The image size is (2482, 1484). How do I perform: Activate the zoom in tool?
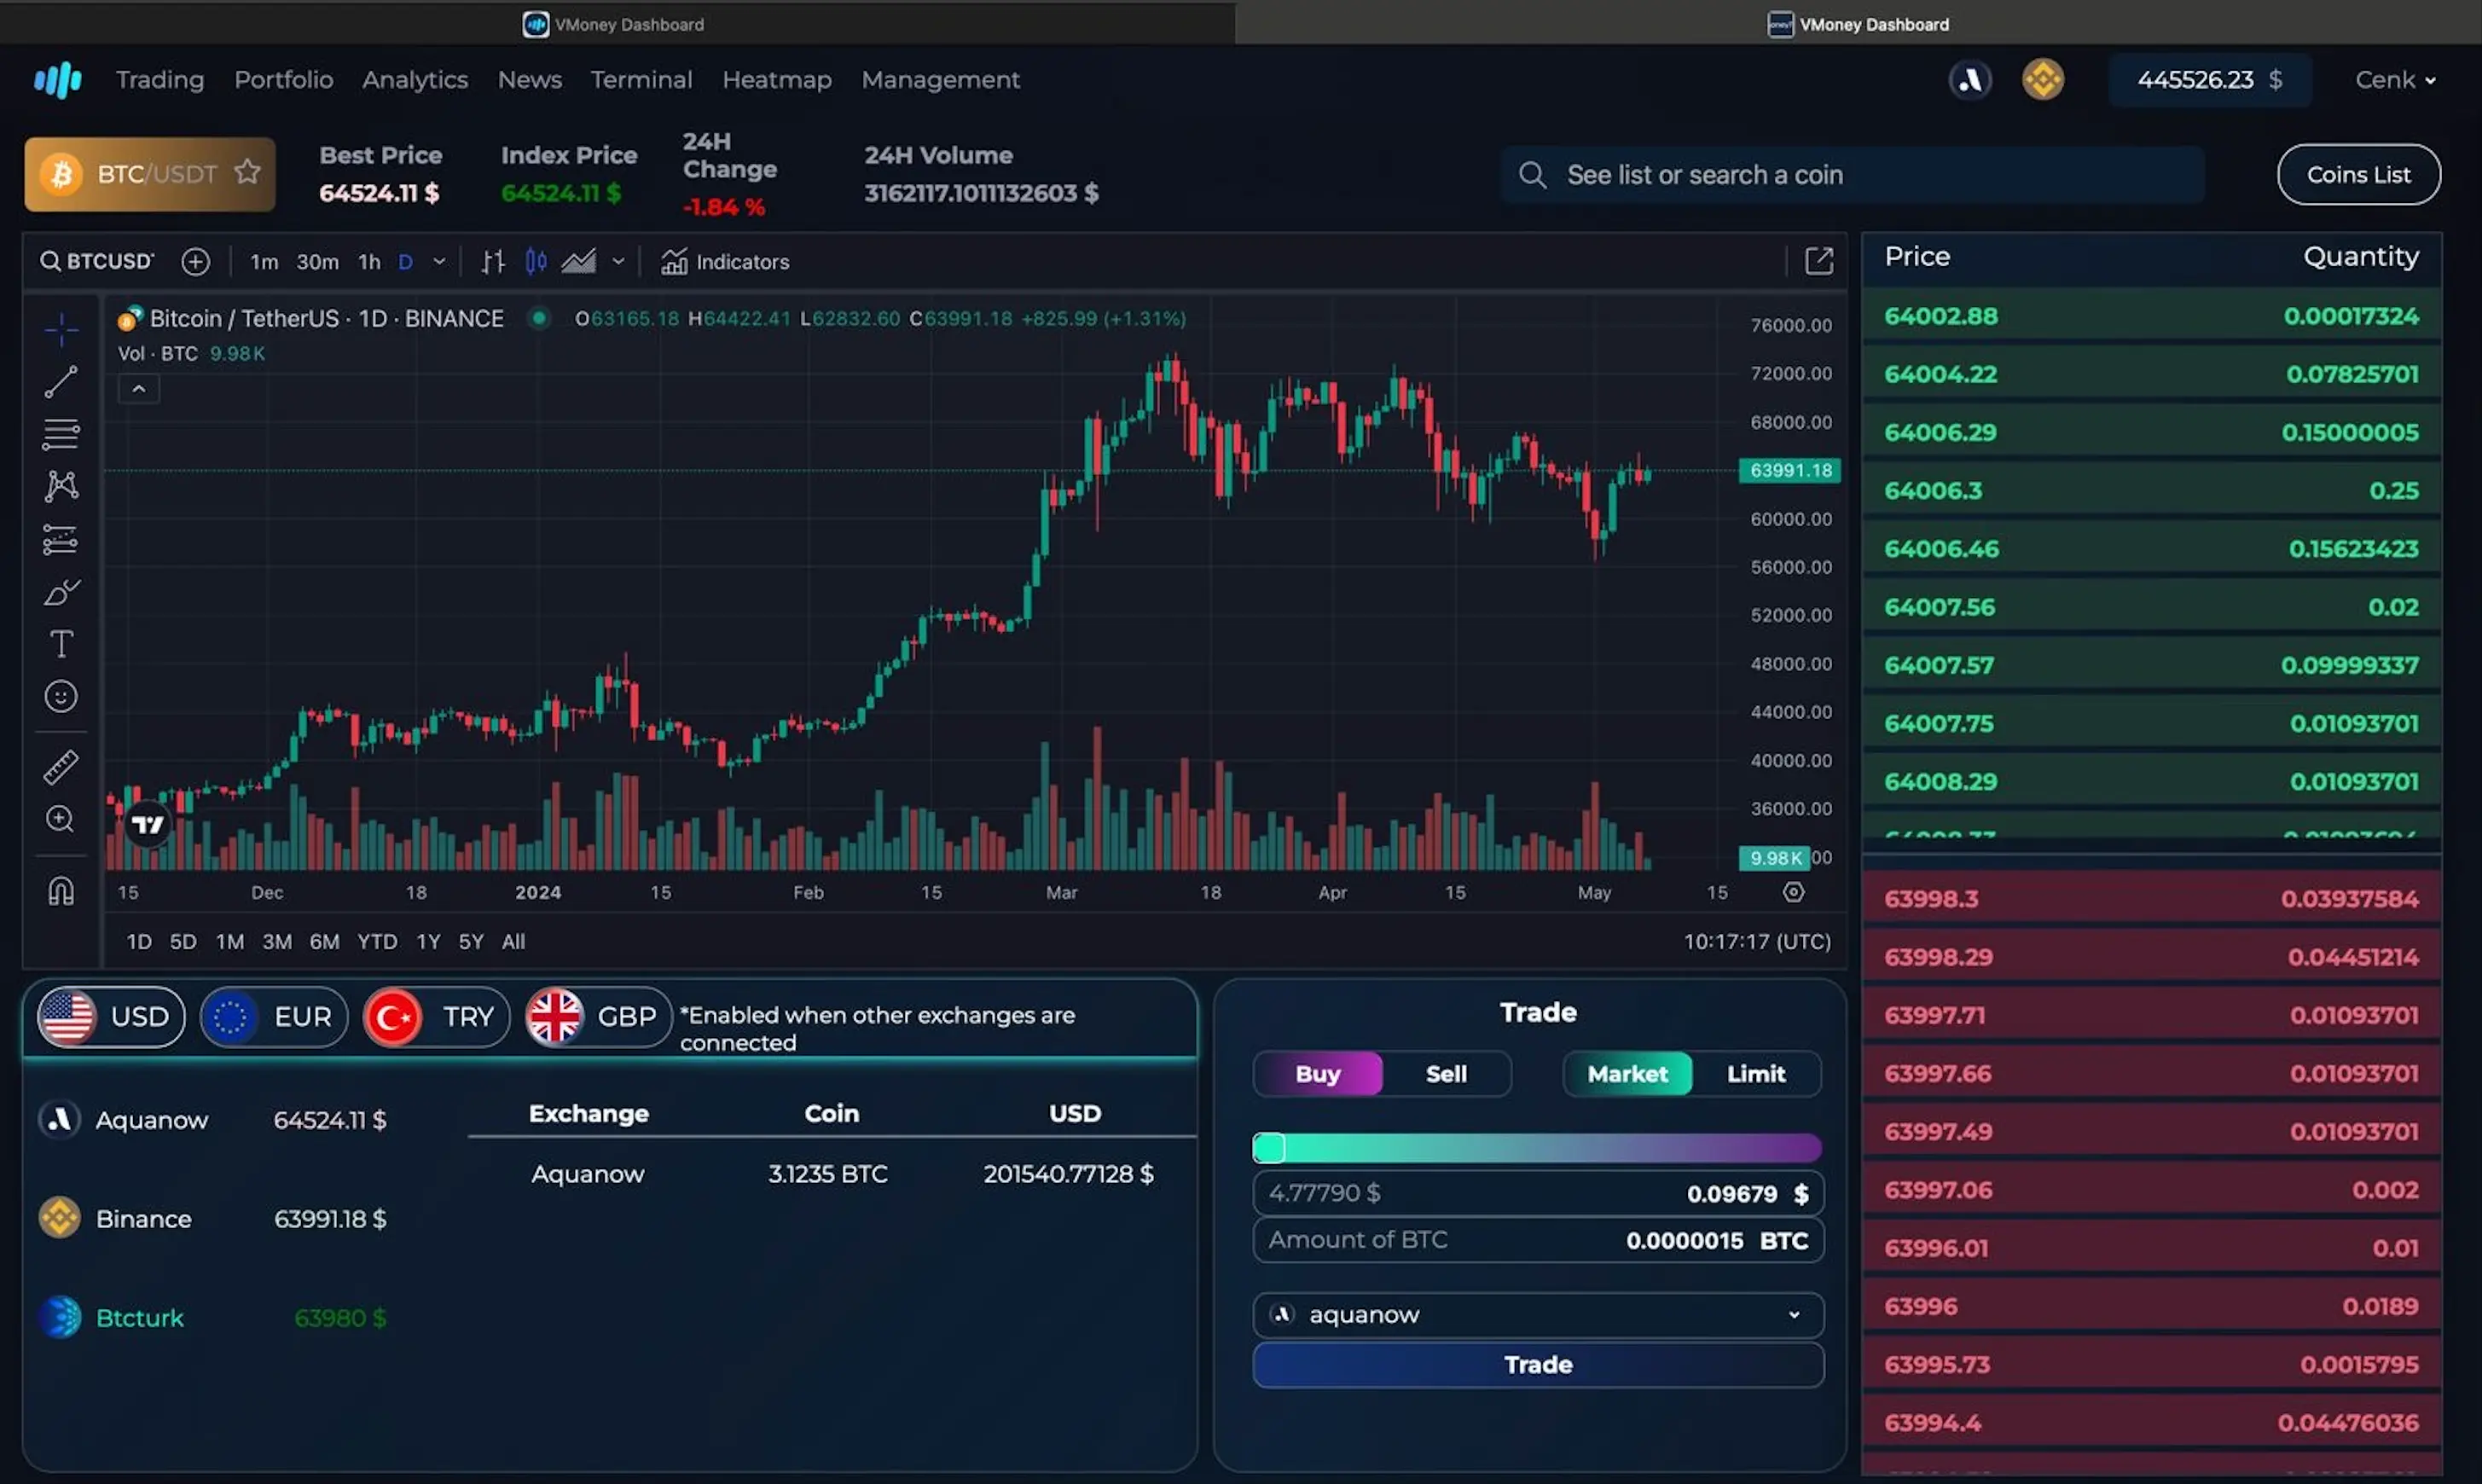[61, 819]
